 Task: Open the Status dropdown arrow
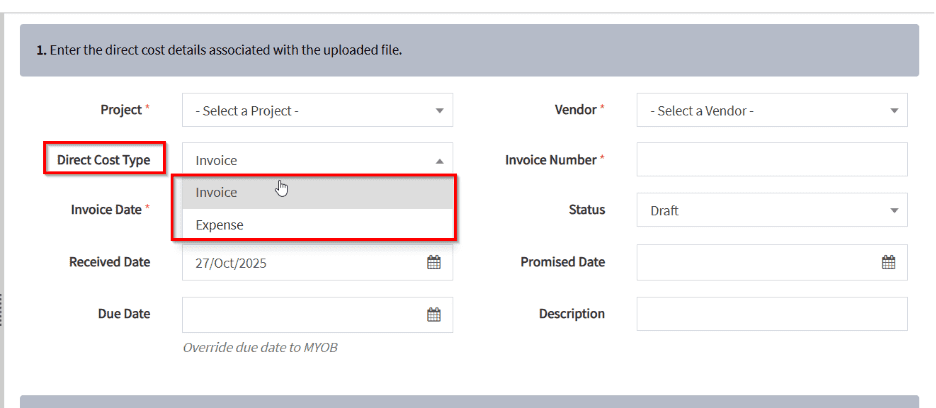893,211
